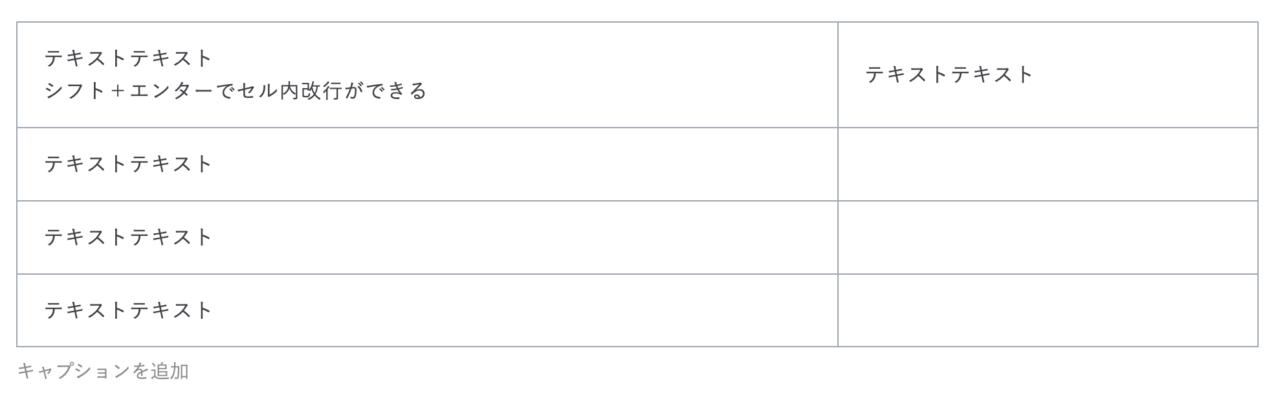
Task: Select the second row's left text cell
Action: pyautogui.click(x=427, y=164)
